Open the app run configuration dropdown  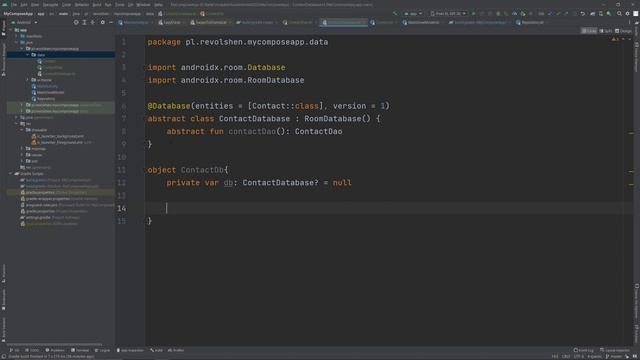coord(413,13)
